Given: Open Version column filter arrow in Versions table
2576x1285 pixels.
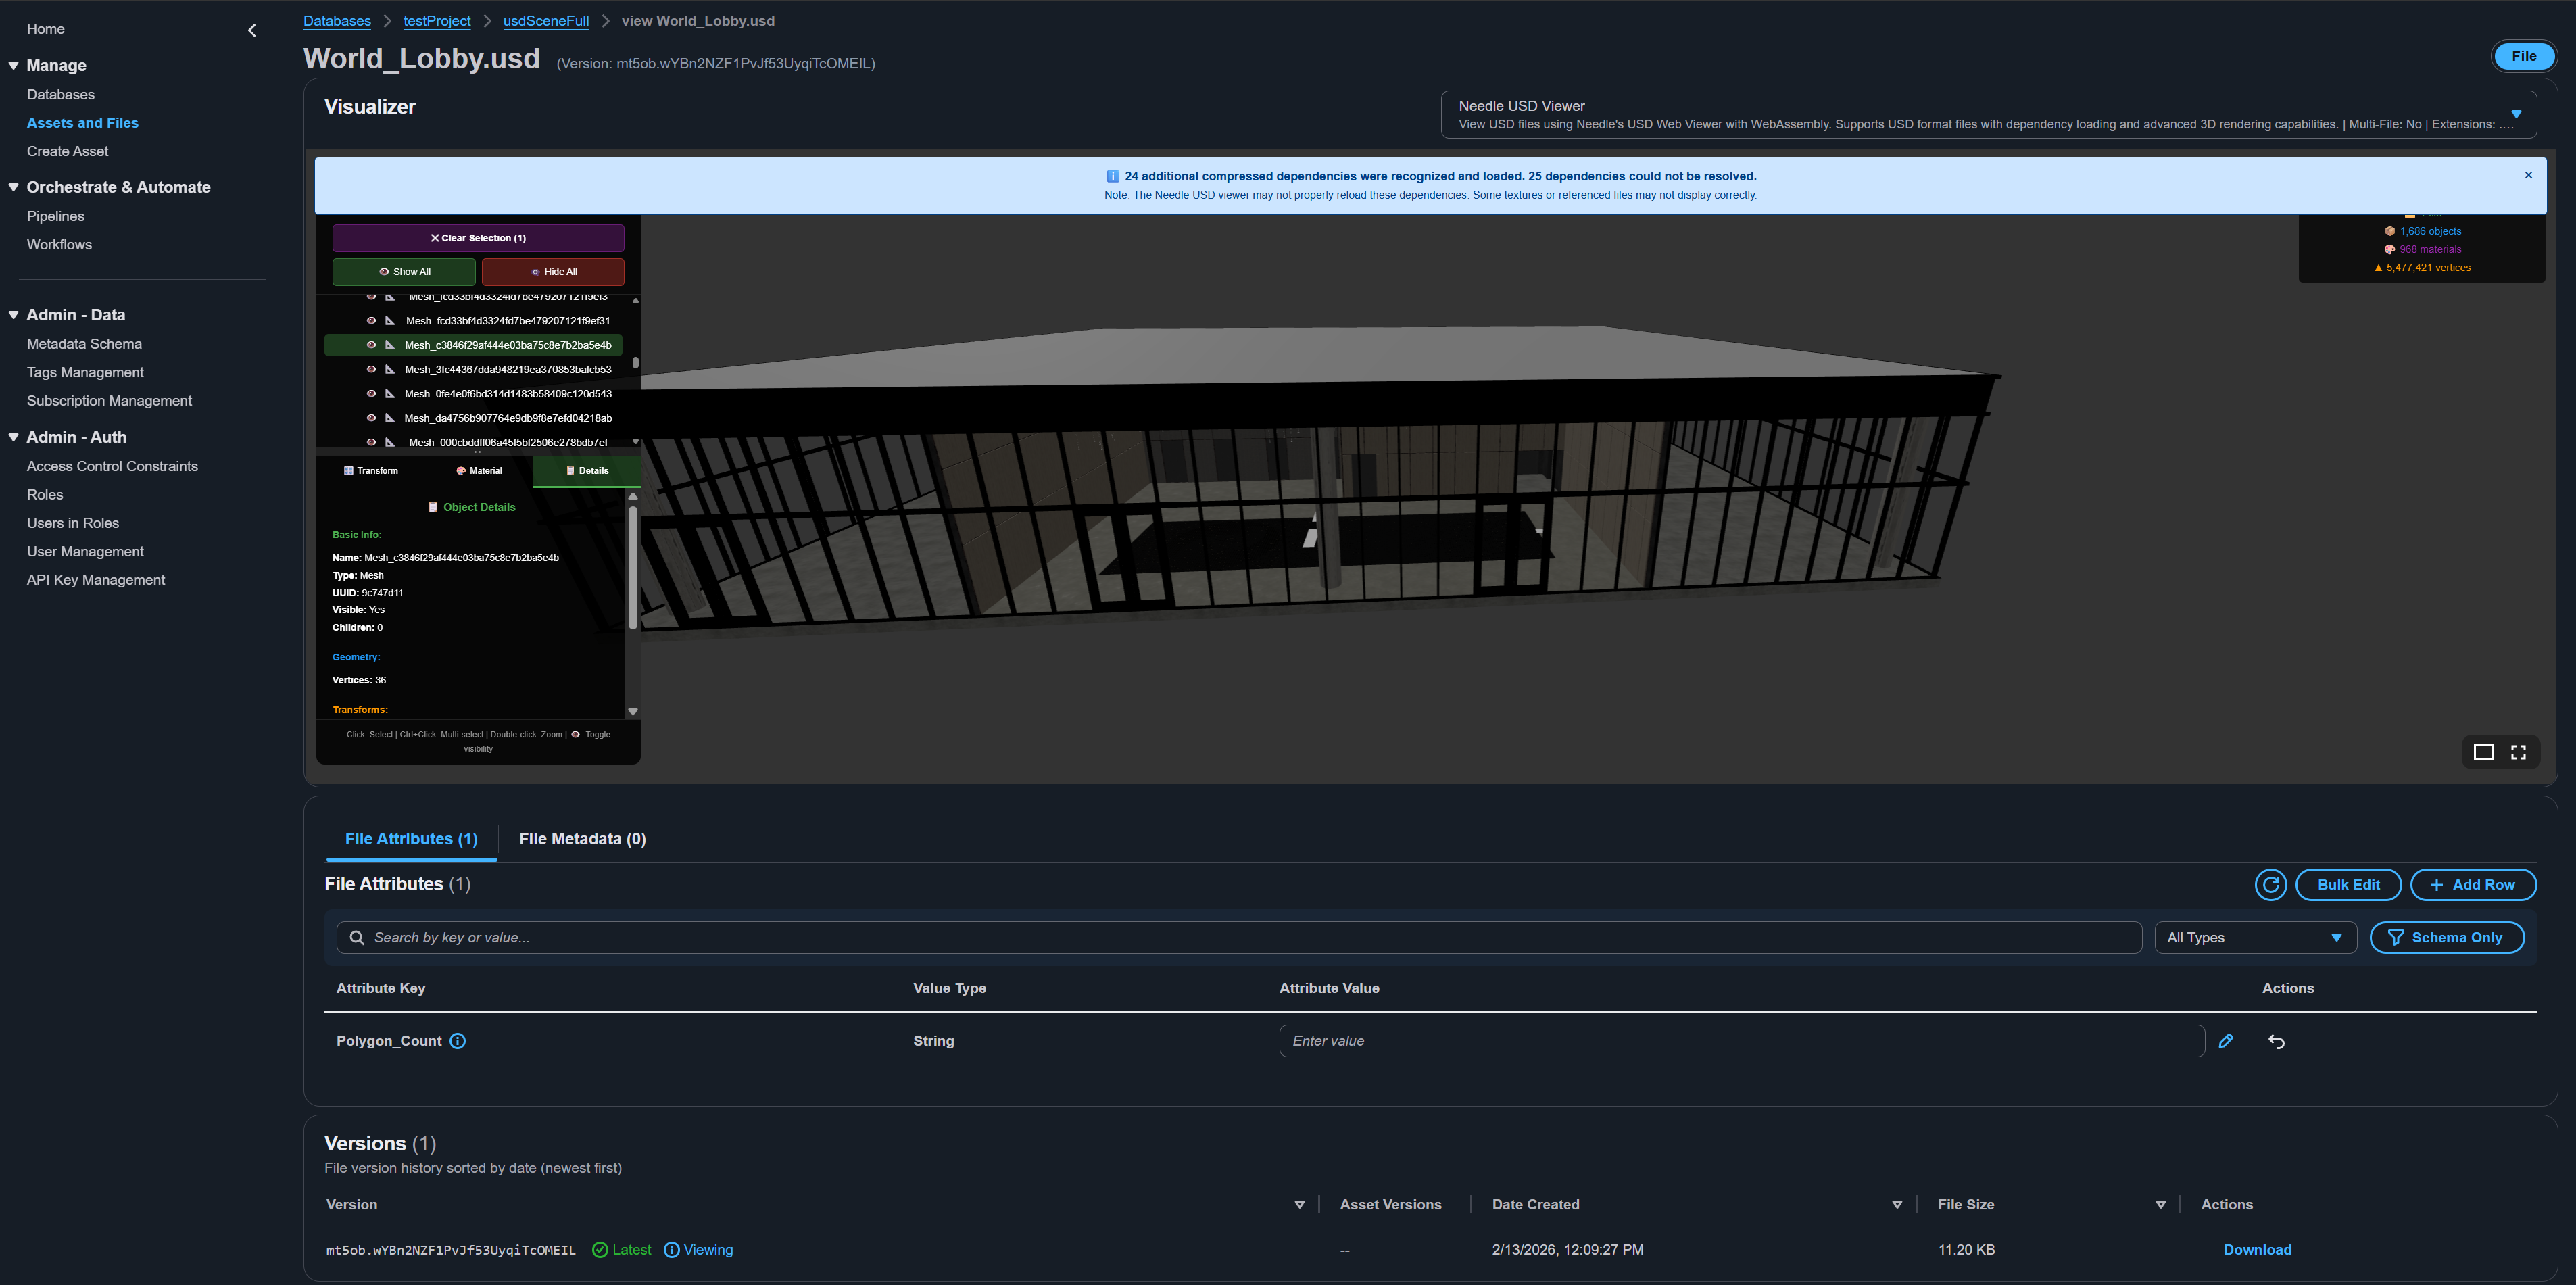Looking at the screenshot, I should 1299,1205.
